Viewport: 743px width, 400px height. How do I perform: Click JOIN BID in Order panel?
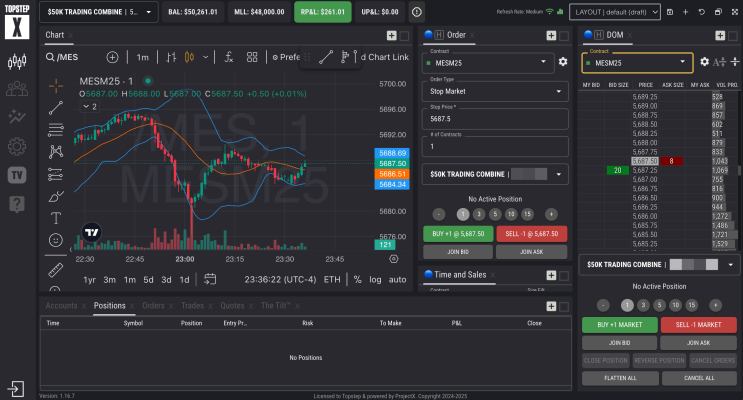(x=458, y=252)
